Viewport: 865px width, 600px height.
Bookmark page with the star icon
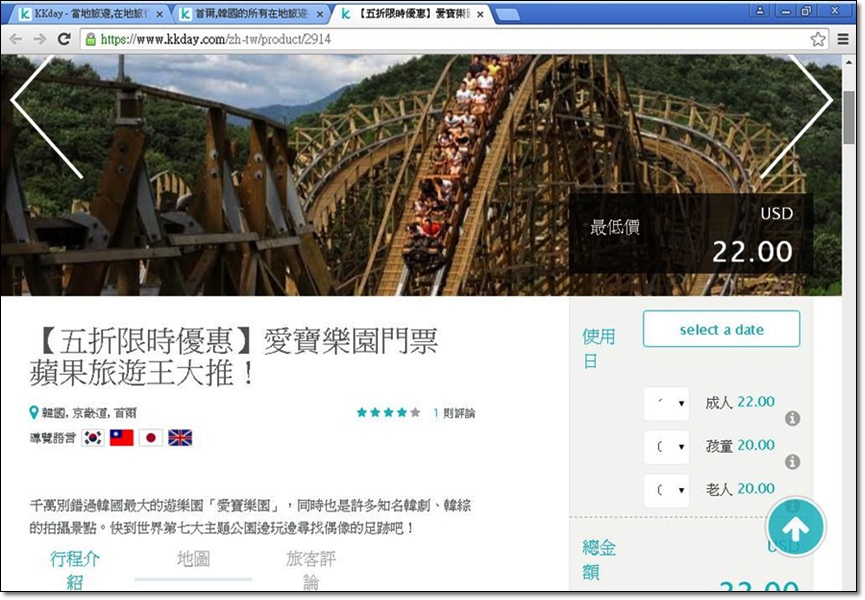pyautogui.click(x=818, y=39)
